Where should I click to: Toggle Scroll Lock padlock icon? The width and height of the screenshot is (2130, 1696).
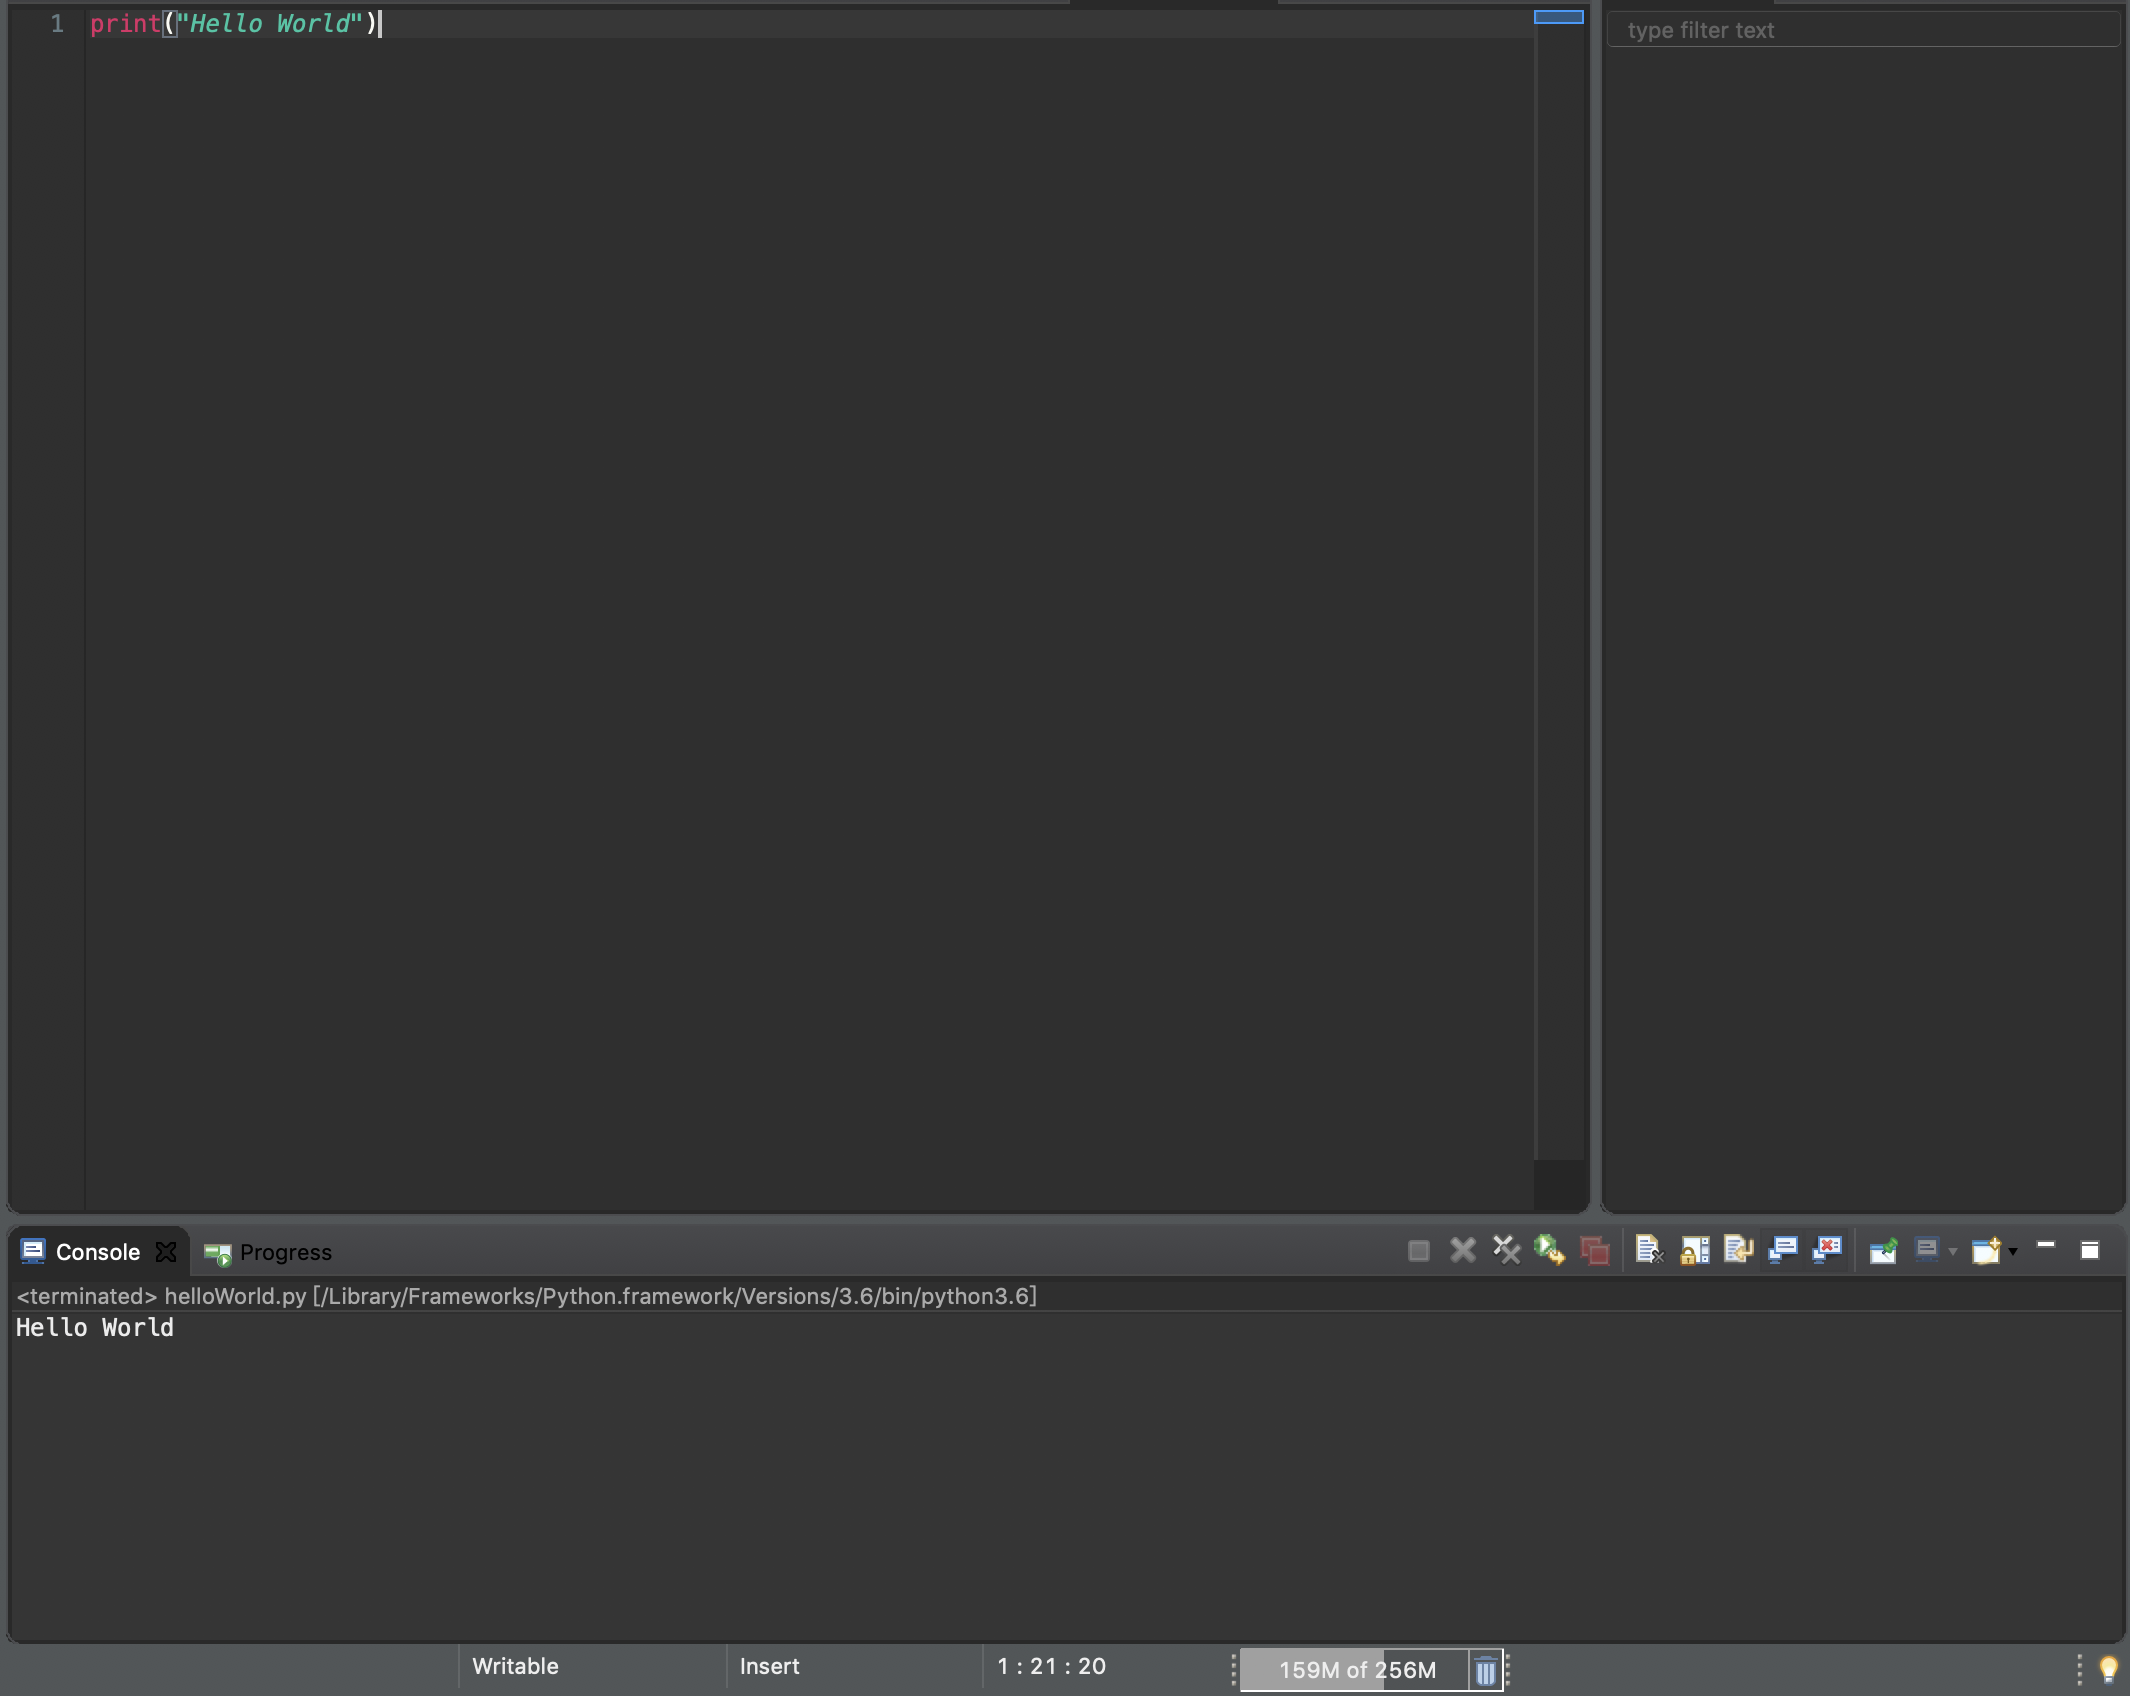pos(1694,1251)
